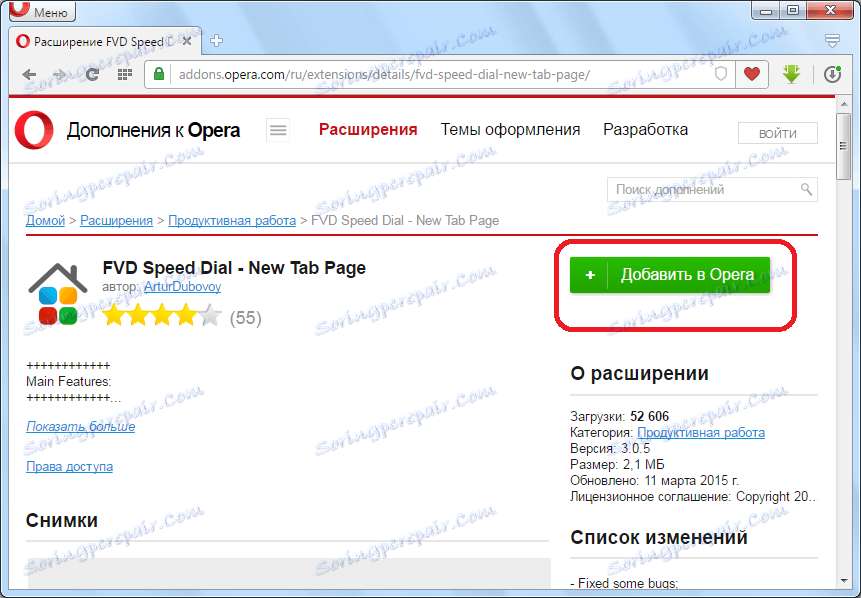Click the ВОЙТИ button
861x598 pixels.
(778, 133)
